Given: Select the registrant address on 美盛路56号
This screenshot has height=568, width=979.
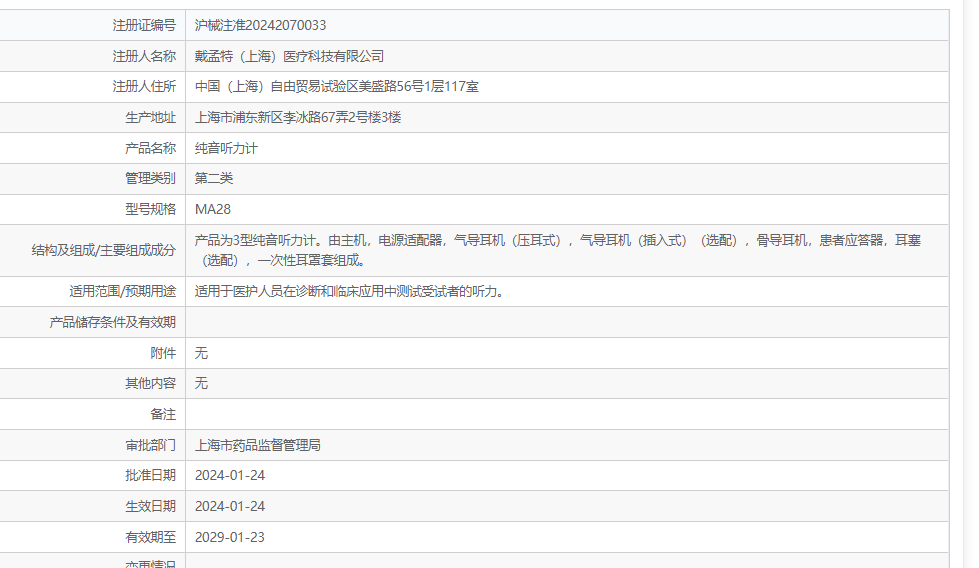Looking at the screenshot, I should (x=336, y=87).
